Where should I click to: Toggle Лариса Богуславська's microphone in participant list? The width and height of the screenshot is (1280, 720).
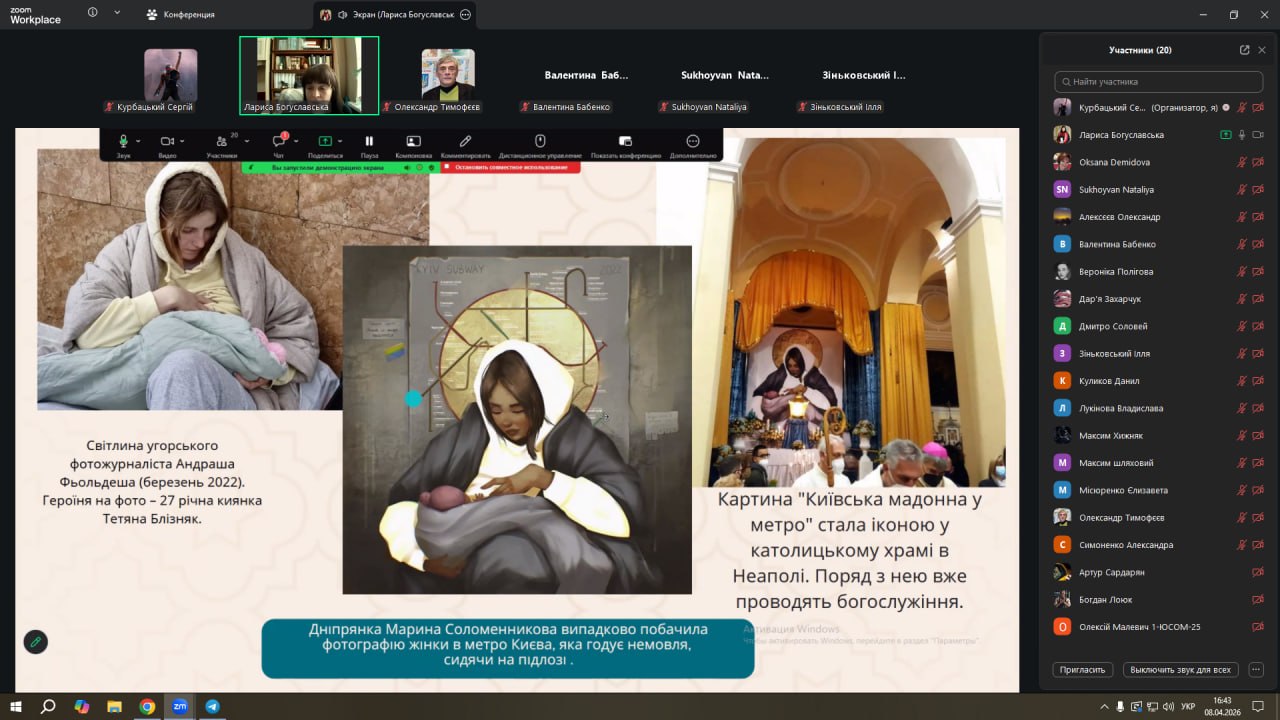point(1242,135)
